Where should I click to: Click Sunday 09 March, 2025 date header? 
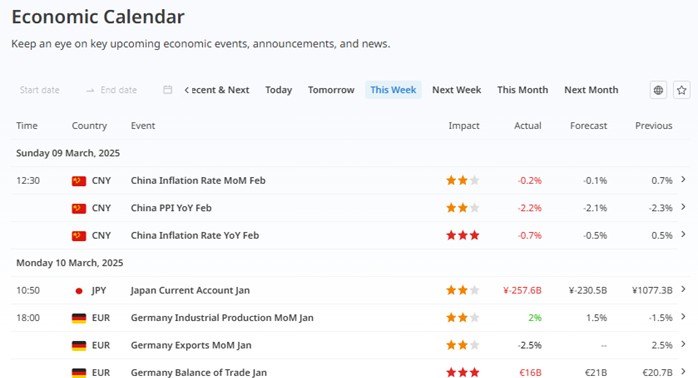click(x=68, y=153)
